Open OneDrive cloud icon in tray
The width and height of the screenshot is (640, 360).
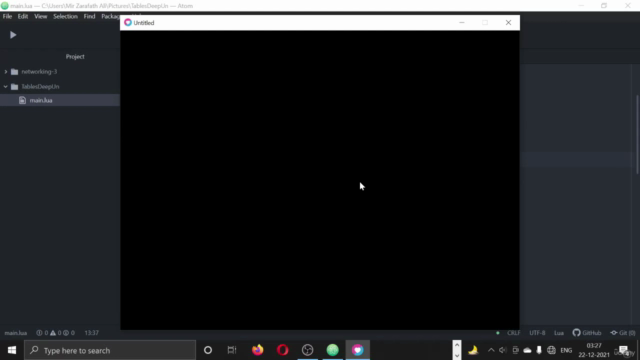(527, 350)
